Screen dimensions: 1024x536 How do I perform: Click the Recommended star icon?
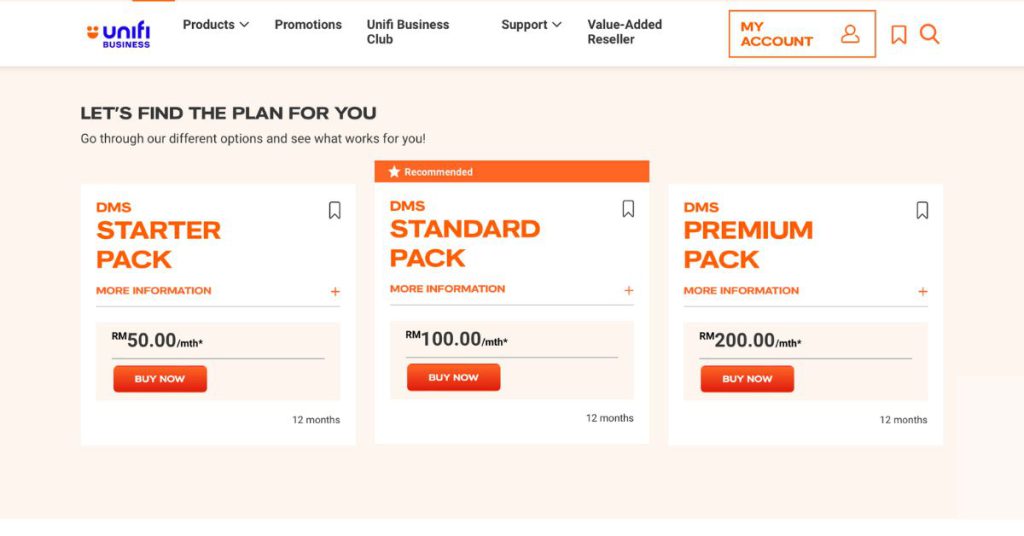click(x=394, y=172)
